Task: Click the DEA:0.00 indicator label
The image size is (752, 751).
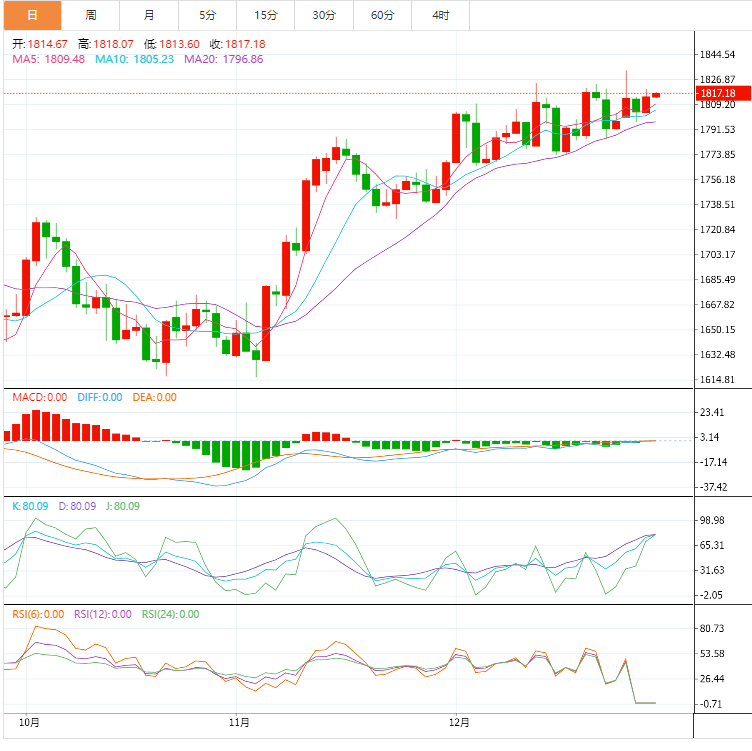Action: [x=154, y=397]
